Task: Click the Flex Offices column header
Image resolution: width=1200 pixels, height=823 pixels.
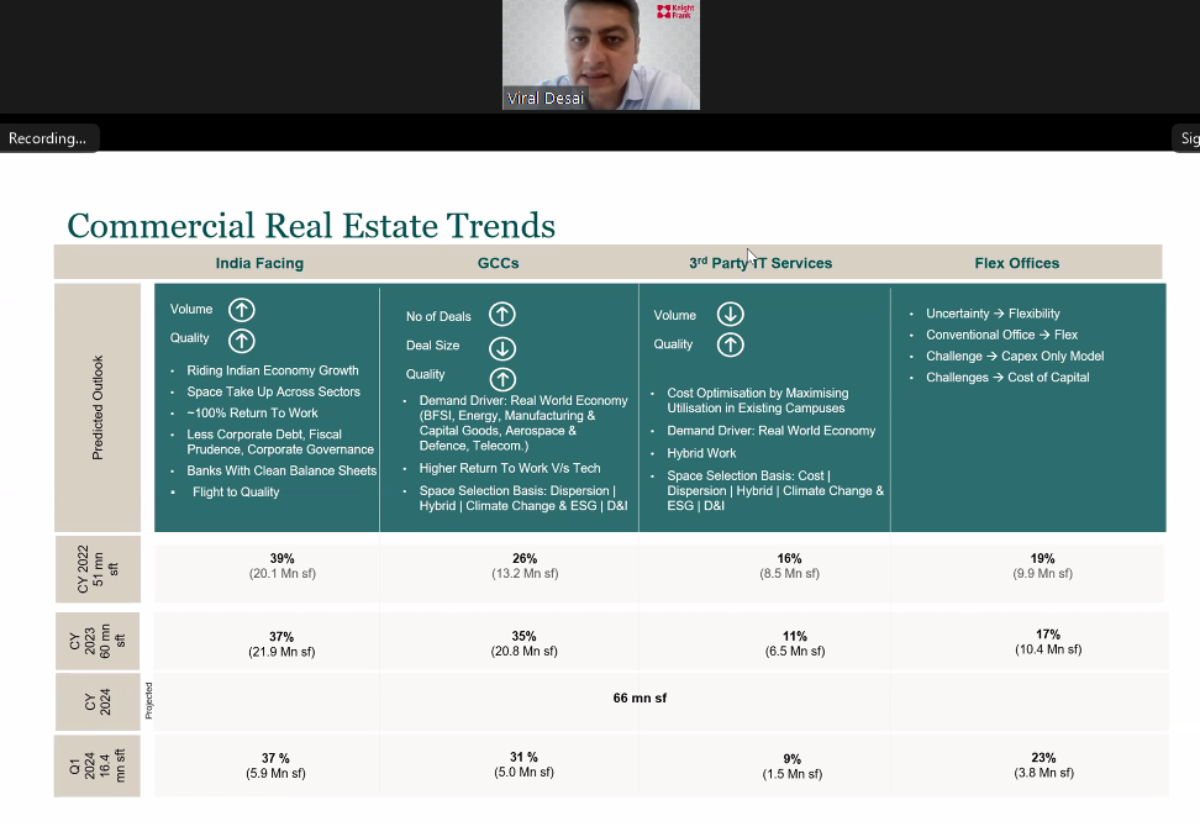Action: (x=1016, y=263)
